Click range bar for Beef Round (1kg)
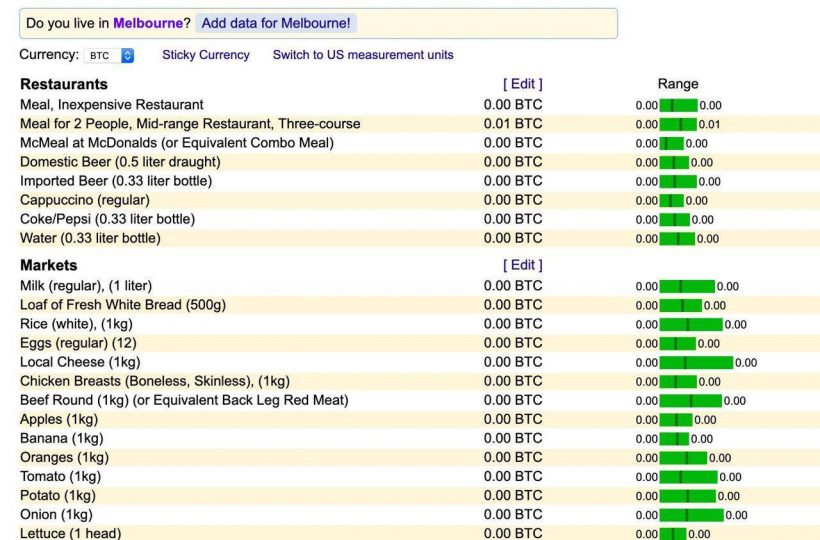 click(690, 400)
